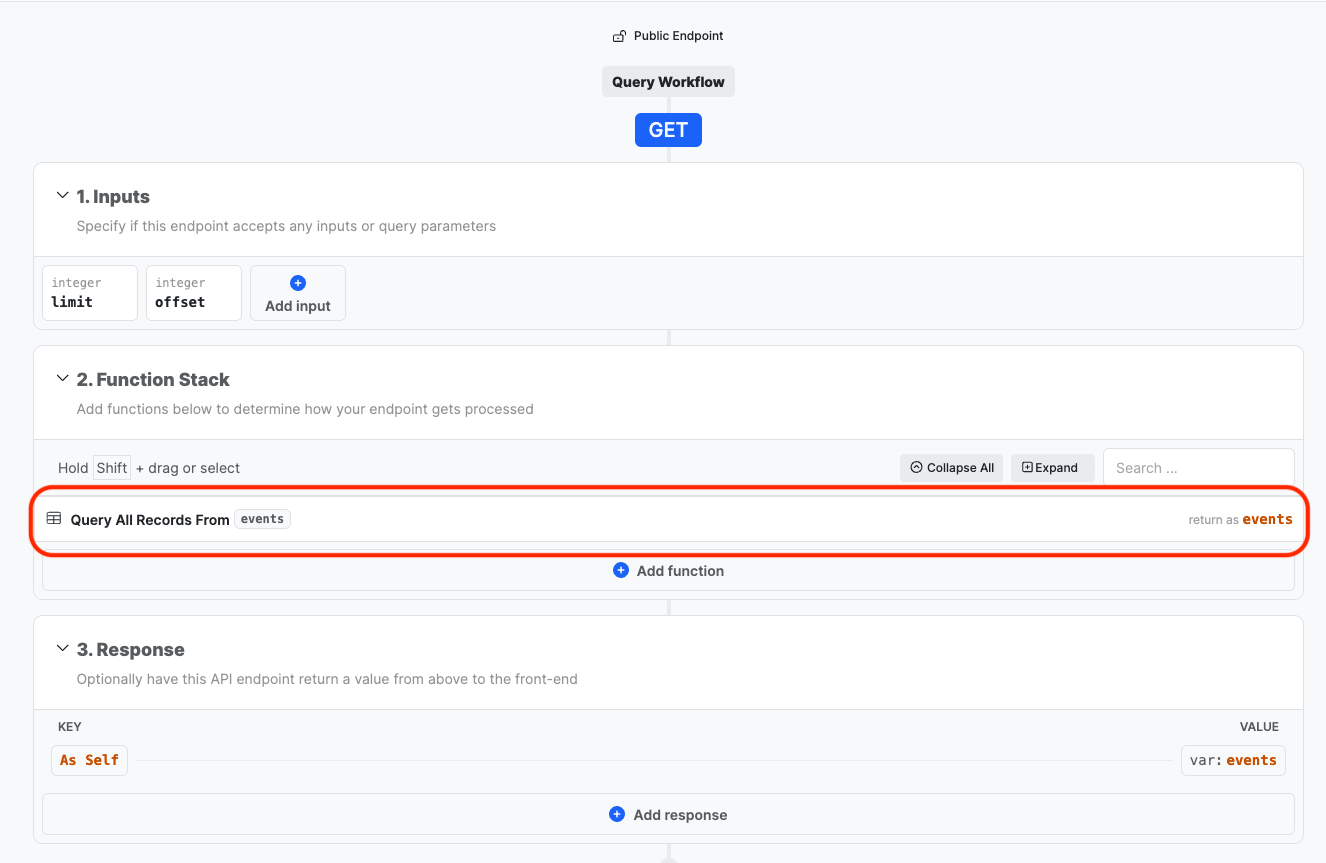The image size is (1326, 863).
Task: Collapse the 3. Response section chevron
Action: click(x=62, y=649)
